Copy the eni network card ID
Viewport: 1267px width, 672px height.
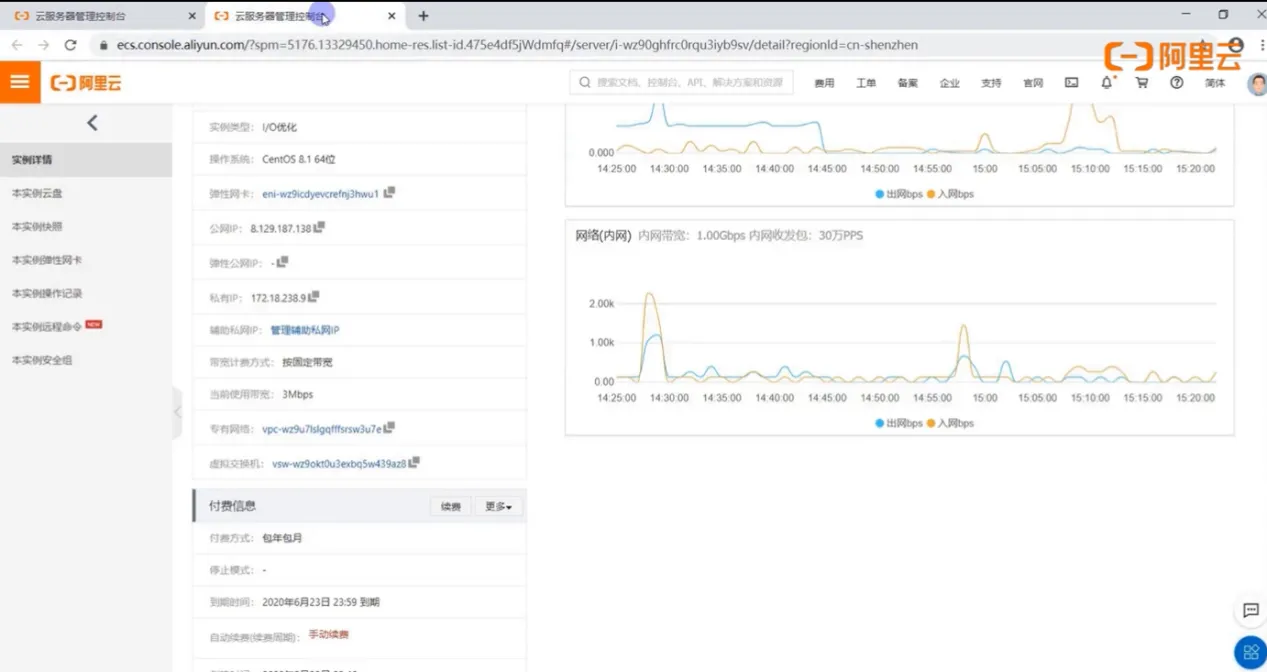389,192
